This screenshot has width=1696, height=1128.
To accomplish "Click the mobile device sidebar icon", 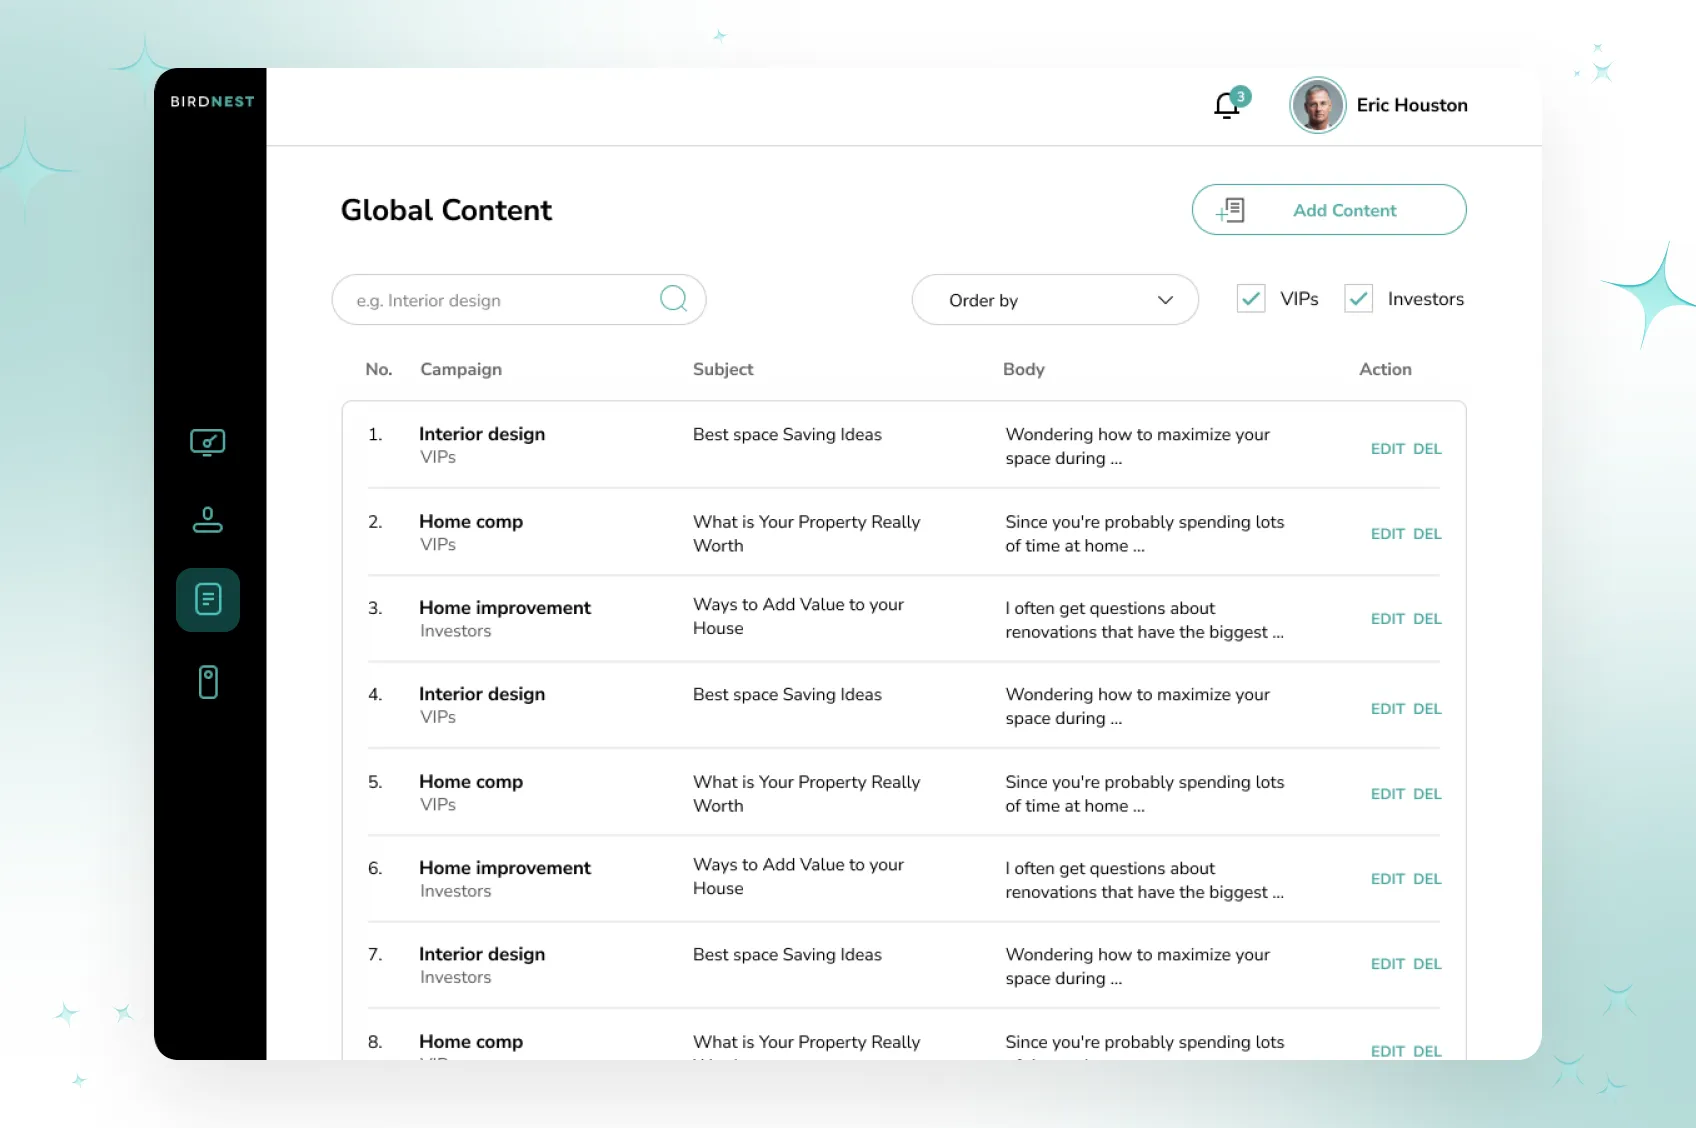I will point(208,682).
